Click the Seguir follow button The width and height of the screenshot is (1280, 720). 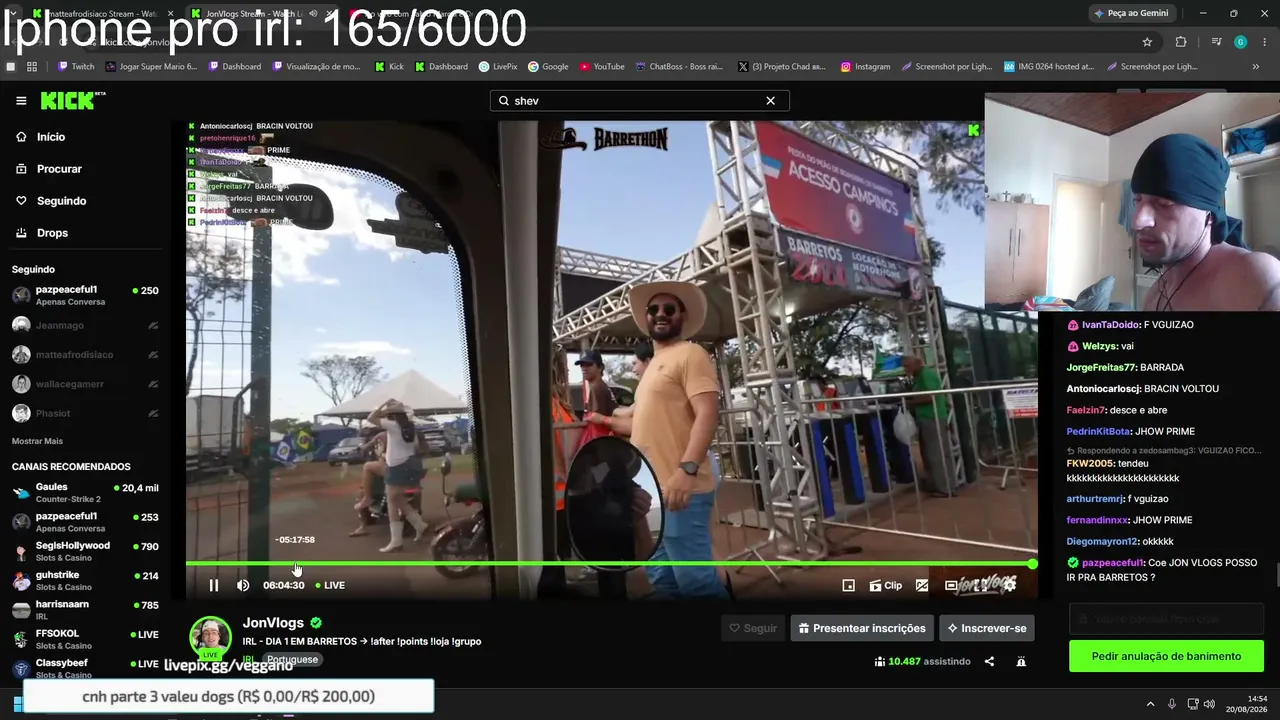tap(753, 628)
